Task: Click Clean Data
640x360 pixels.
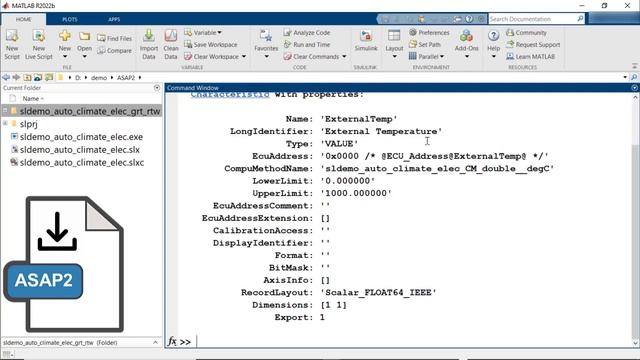Action: tap(171, 44)
